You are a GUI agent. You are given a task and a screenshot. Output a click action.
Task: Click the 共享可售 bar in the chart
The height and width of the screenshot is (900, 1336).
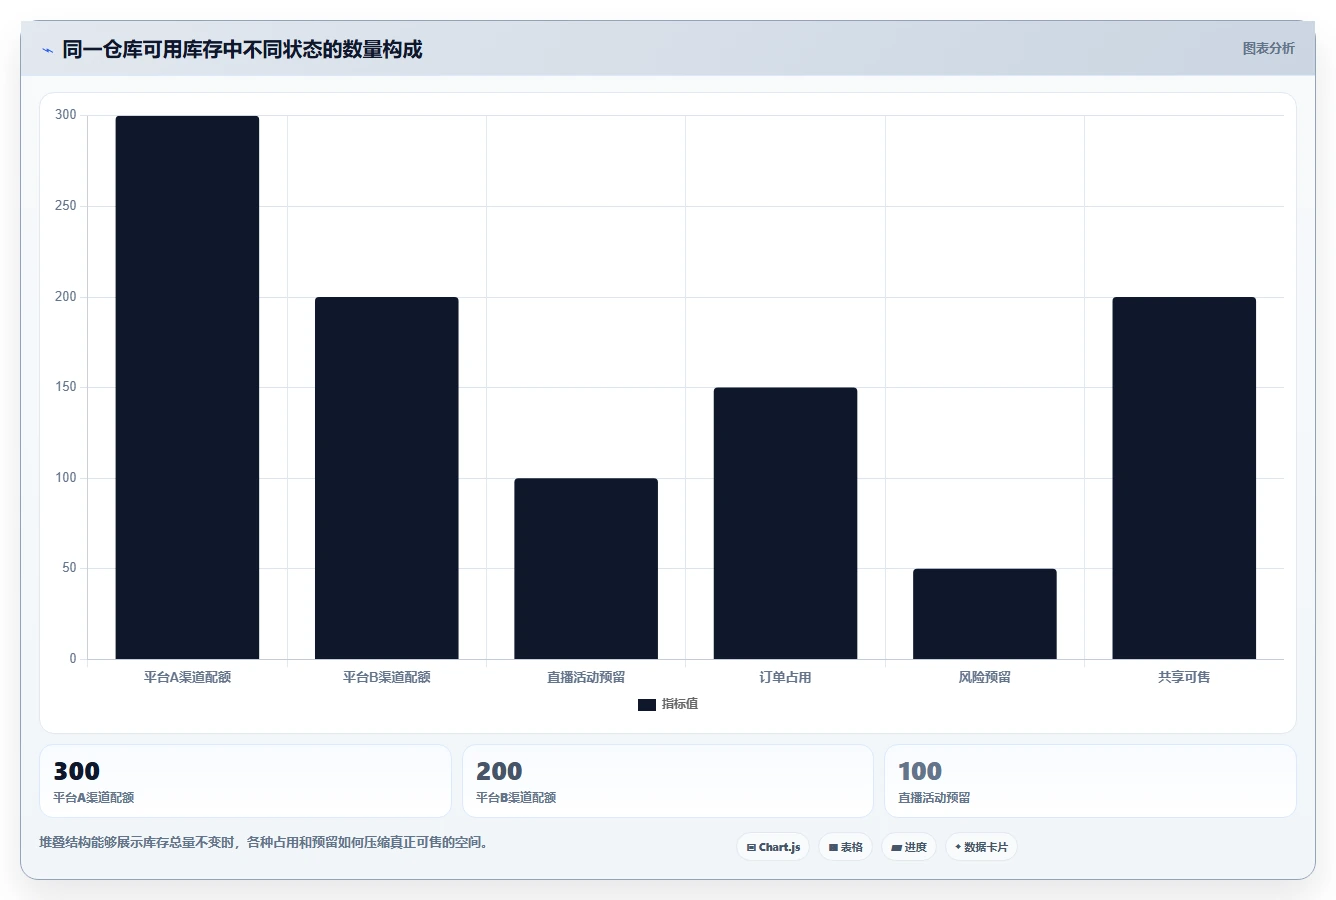click(x=1184, y=478)
